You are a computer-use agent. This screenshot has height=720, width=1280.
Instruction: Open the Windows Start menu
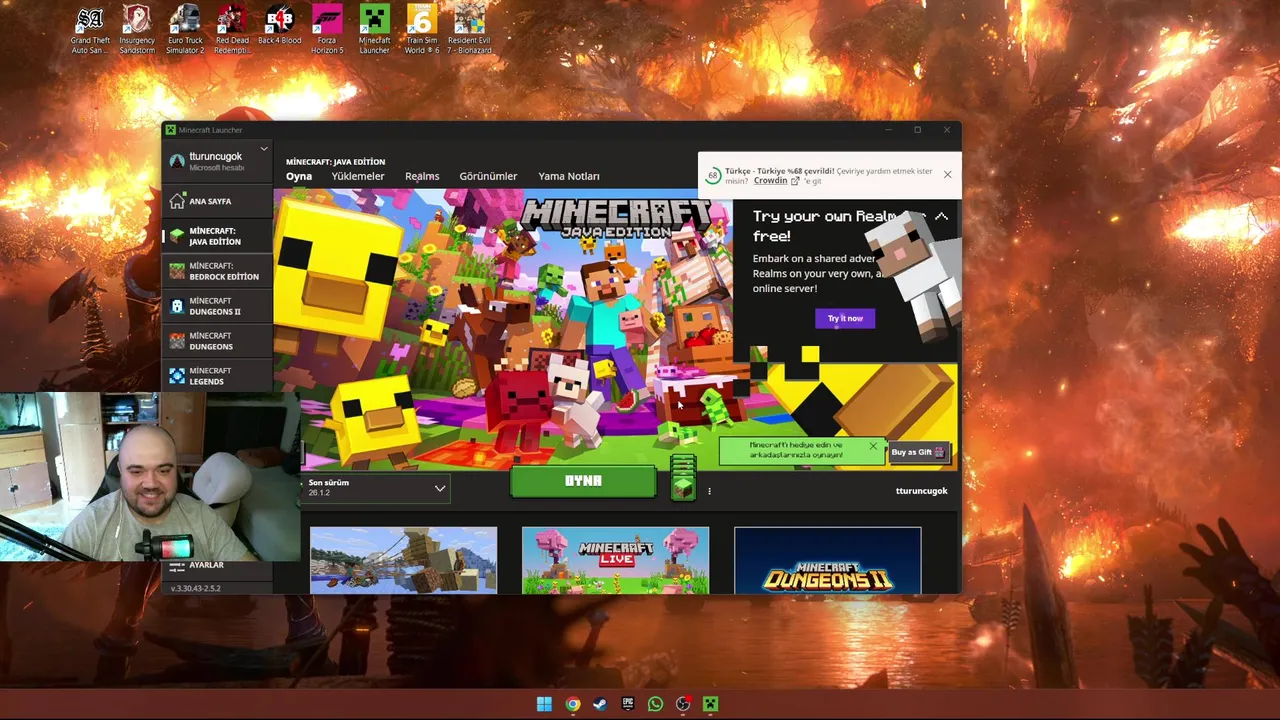544,704
